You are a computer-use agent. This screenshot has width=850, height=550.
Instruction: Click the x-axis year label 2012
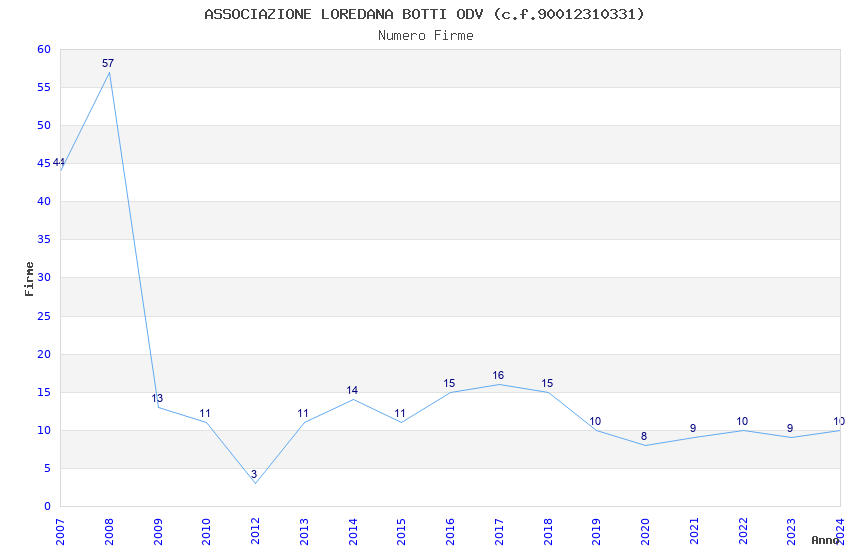click(255, 532)
